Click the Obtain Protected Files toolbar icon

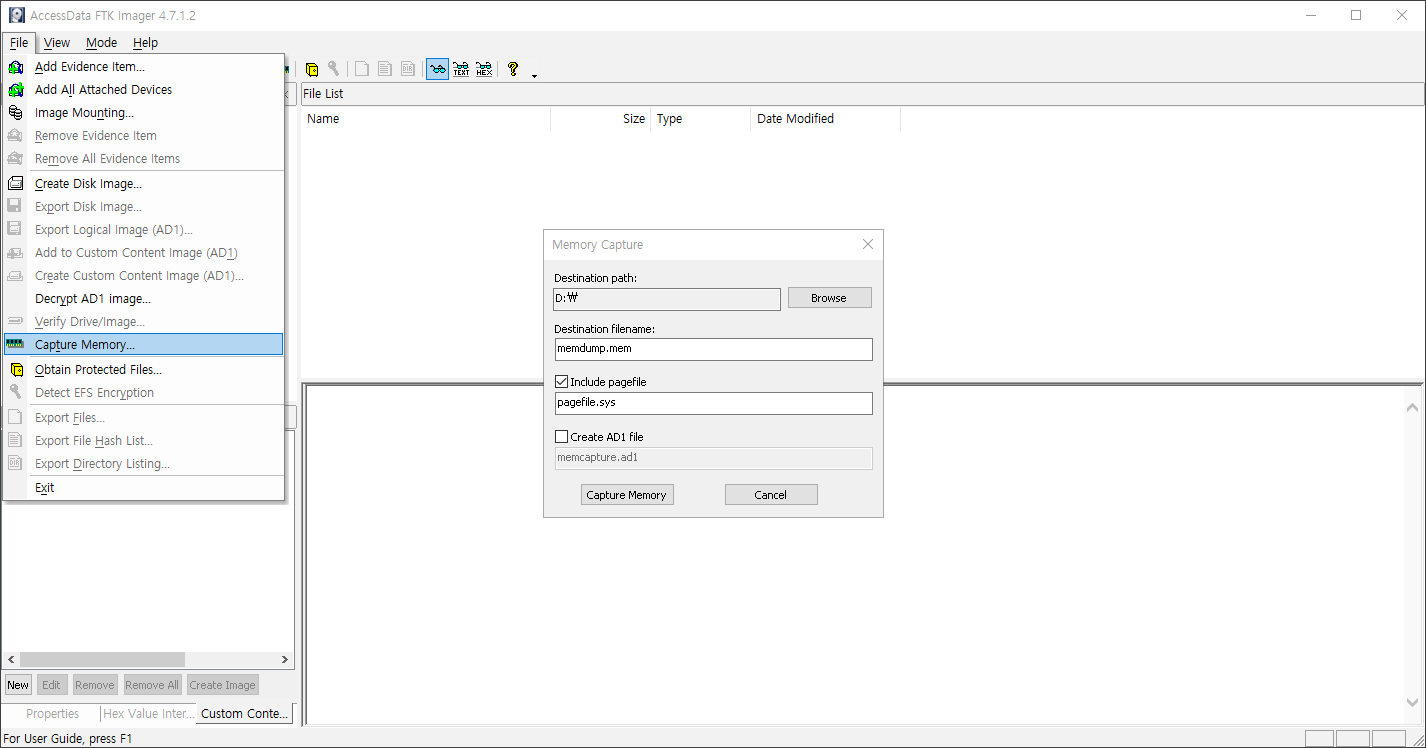tap(312, 69)
